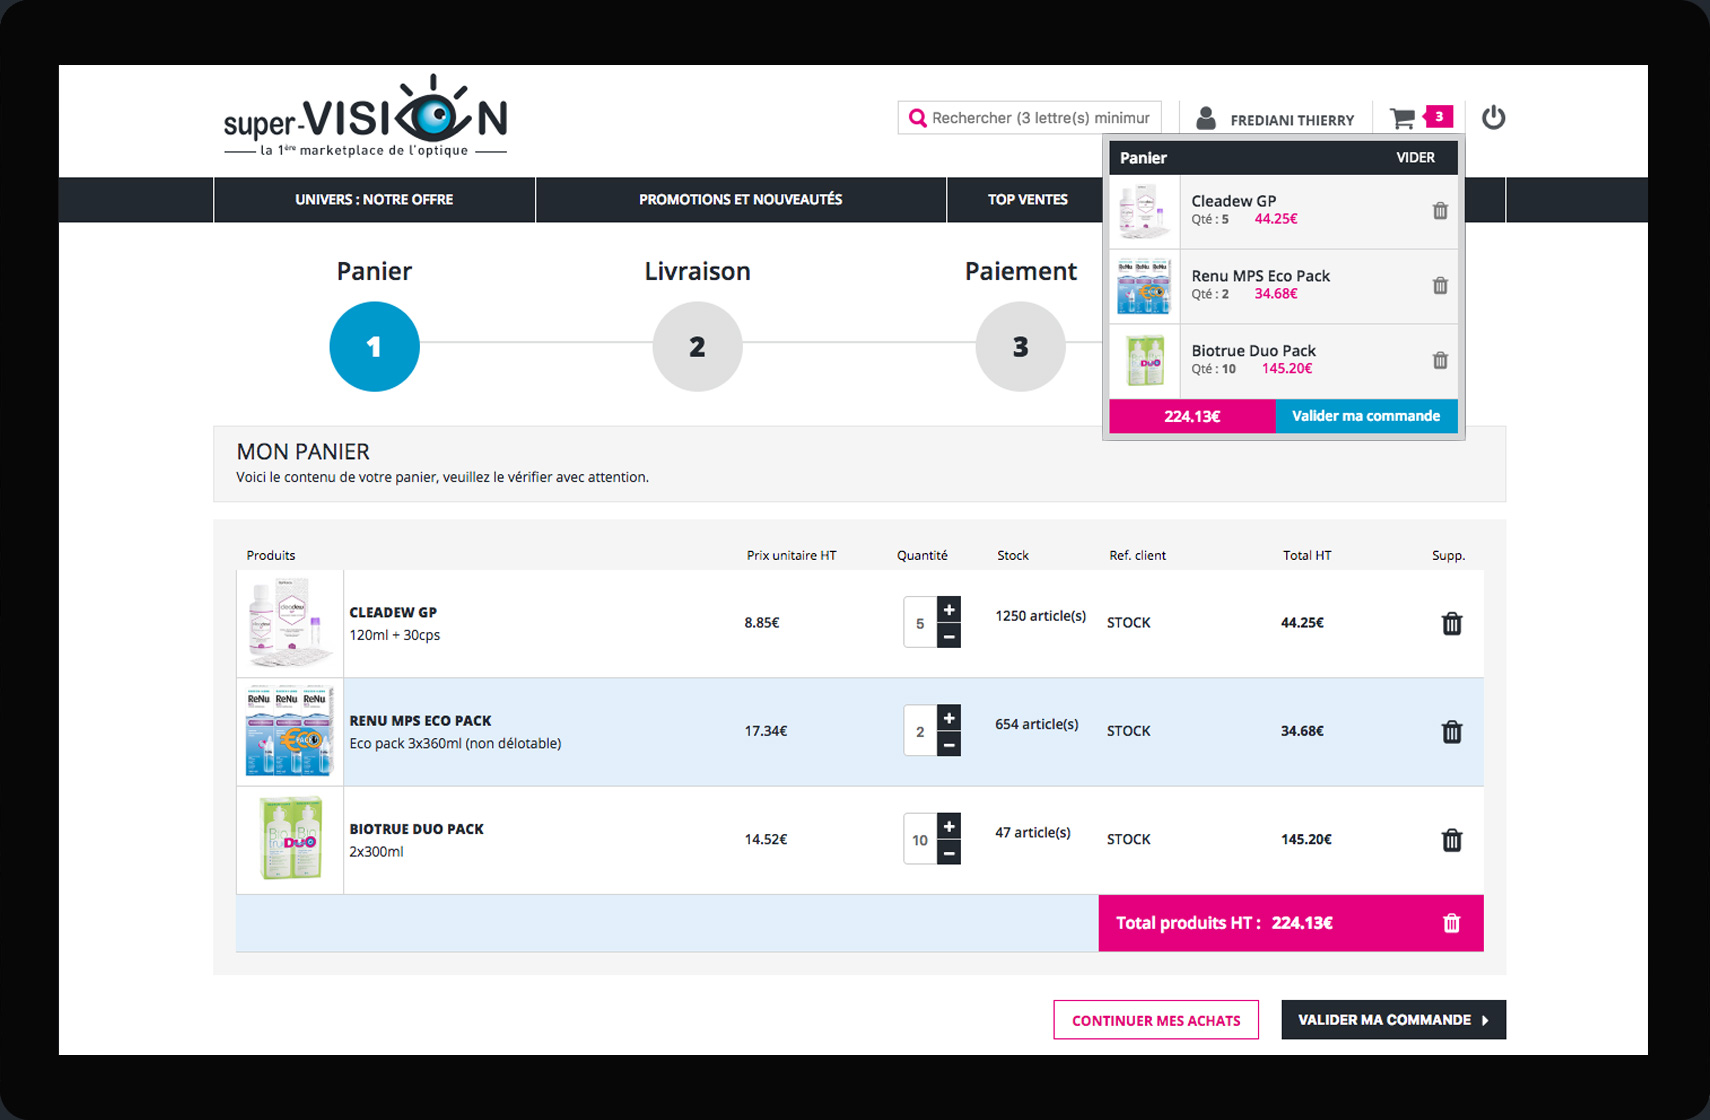This screenshot has height=1120, width=1710.
Task: Open Promotions et Nouveautés menu
Action: point(740,200)
